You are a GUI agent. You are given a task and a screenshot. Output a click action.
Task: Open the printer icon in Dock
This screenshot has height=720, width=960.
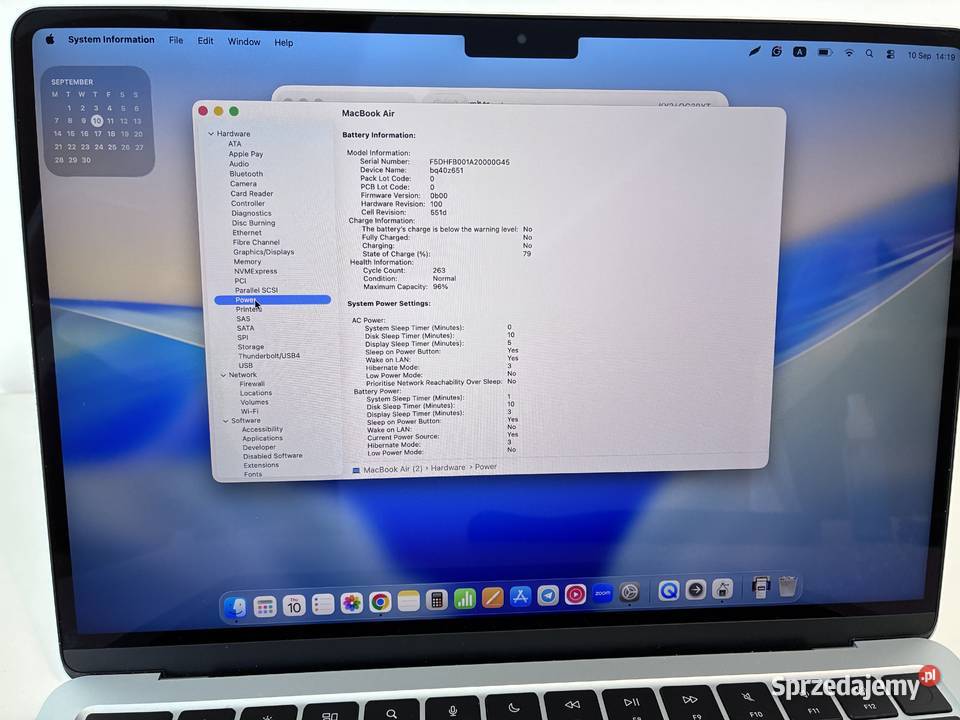pos(761,587)
